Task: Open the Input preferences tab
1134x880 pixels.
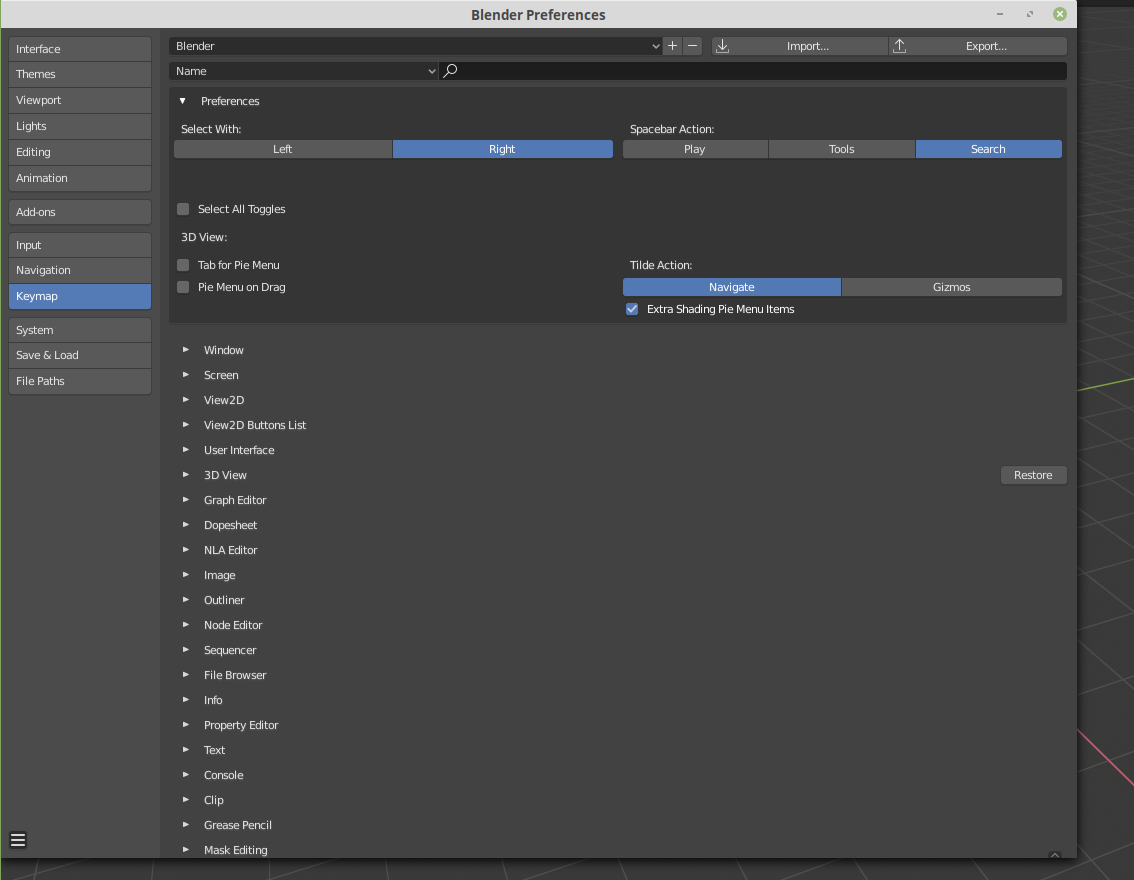Action: coord(80,245)
